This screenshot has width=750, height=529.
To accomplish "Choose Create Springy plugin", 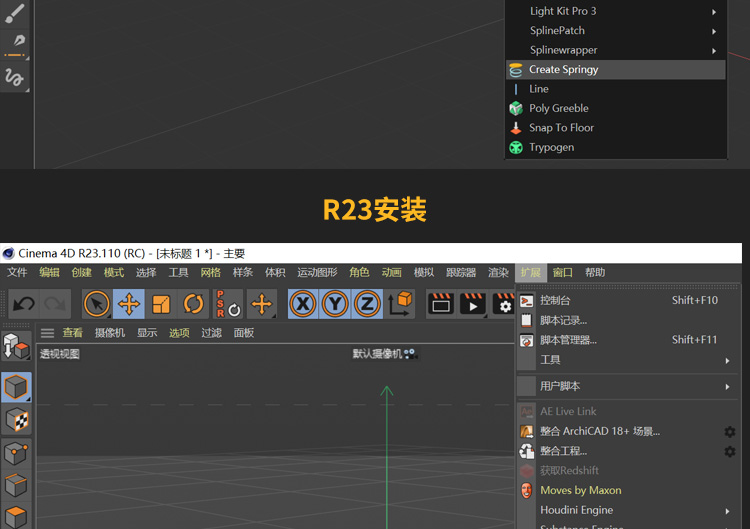I will click(x=616, y=70).
